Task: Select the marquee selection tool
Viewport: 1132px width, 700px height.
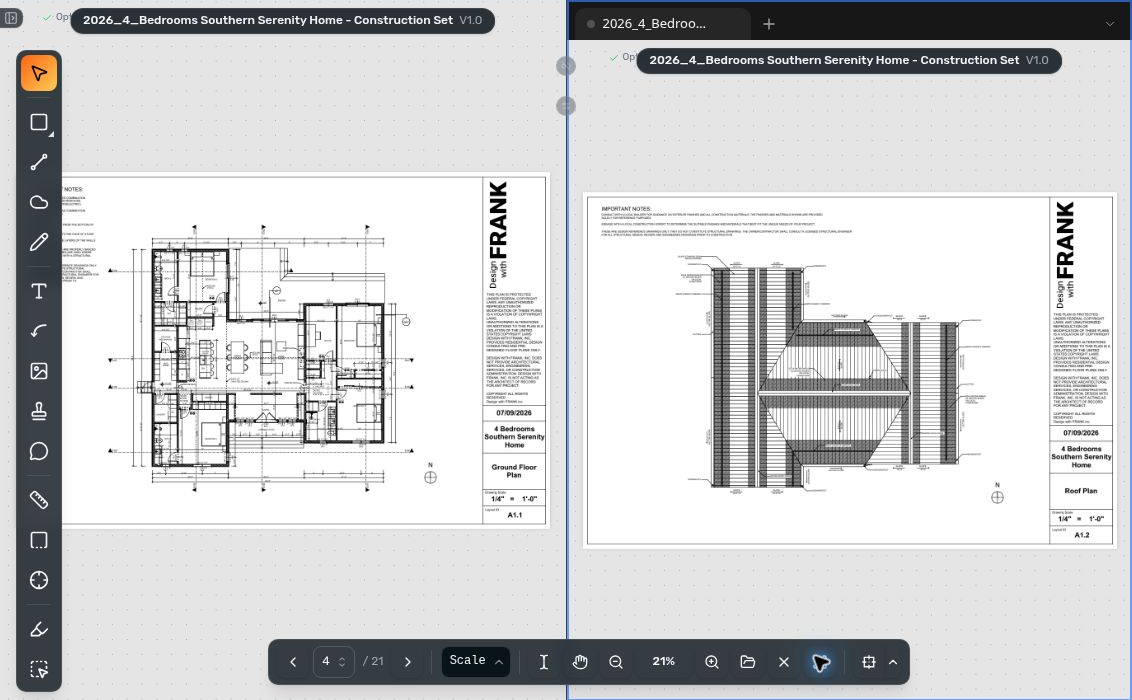Action: (39, 669)
